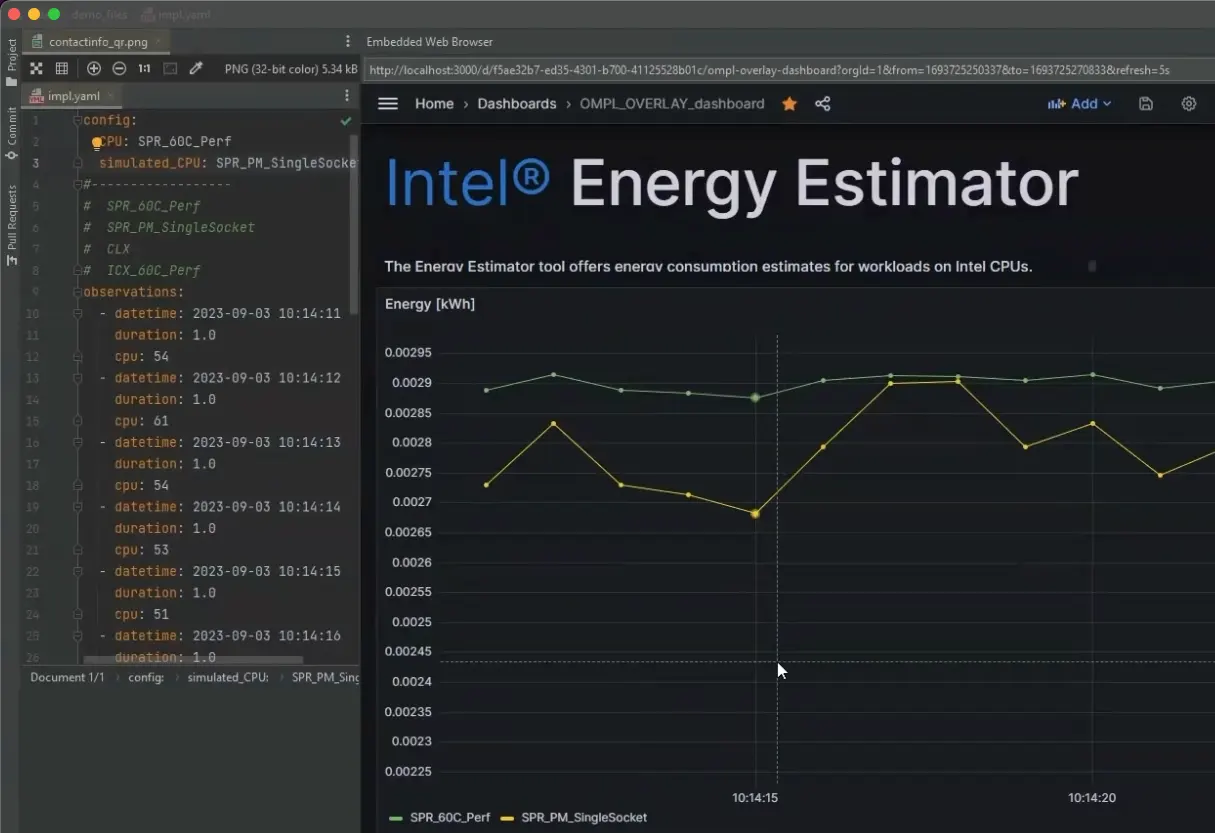The height and width of the screenshot is (833, 1215).
Task: Open the Grafana hamburger navigation menu
Action: pyautogui.click(x=388, y=103)
